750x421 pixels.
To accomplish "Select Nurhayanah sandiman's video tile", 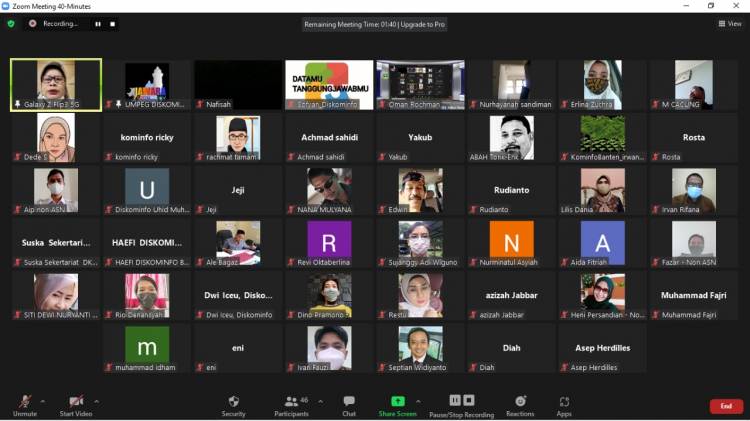I will click(511, 85).
